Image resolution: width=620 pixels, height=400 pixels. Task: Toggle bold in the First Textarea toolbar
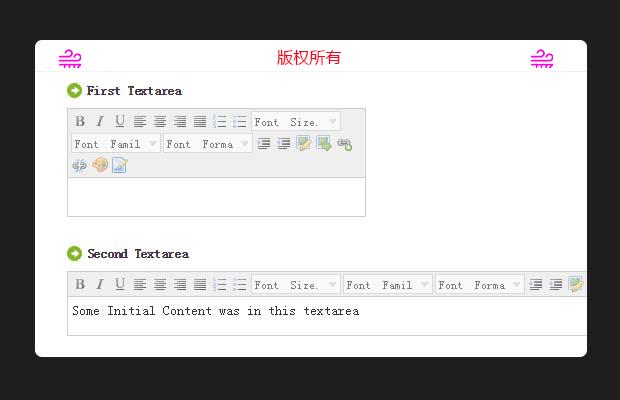(80, 122)
